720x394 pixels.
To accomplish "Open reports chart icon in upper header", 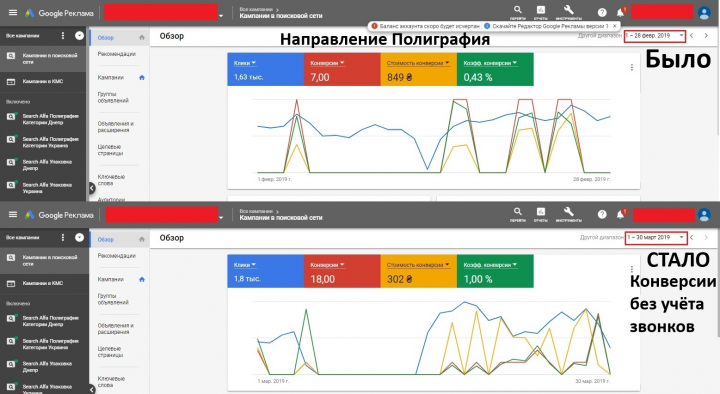I will pos(541,10).
